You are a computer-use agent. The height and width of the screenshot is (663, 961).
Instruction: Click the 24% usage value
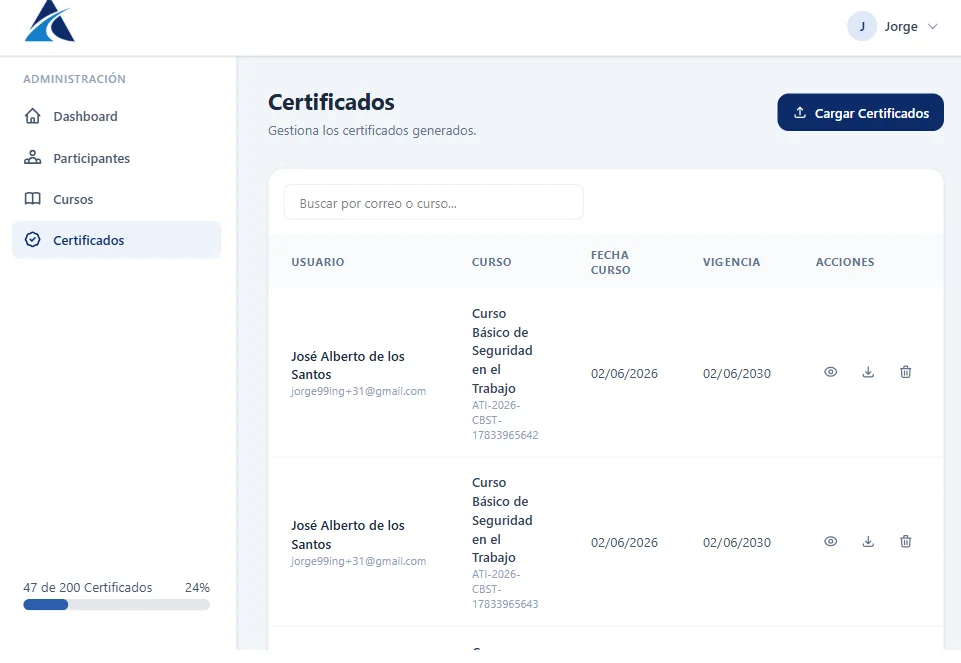197,587
